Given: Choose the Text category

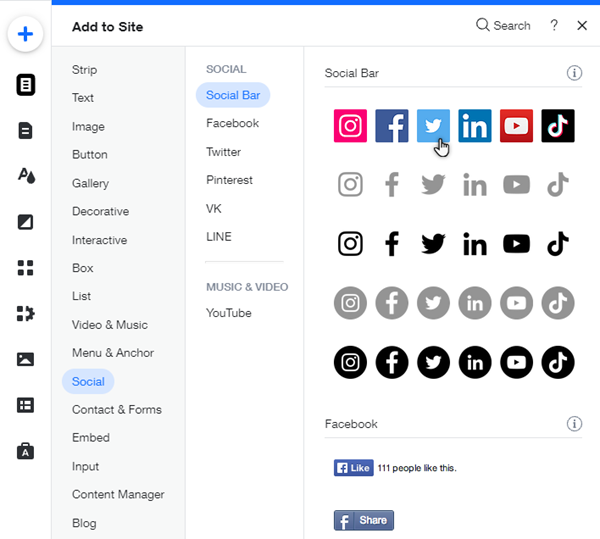Looking at the screenshot, I should (83, 98).
